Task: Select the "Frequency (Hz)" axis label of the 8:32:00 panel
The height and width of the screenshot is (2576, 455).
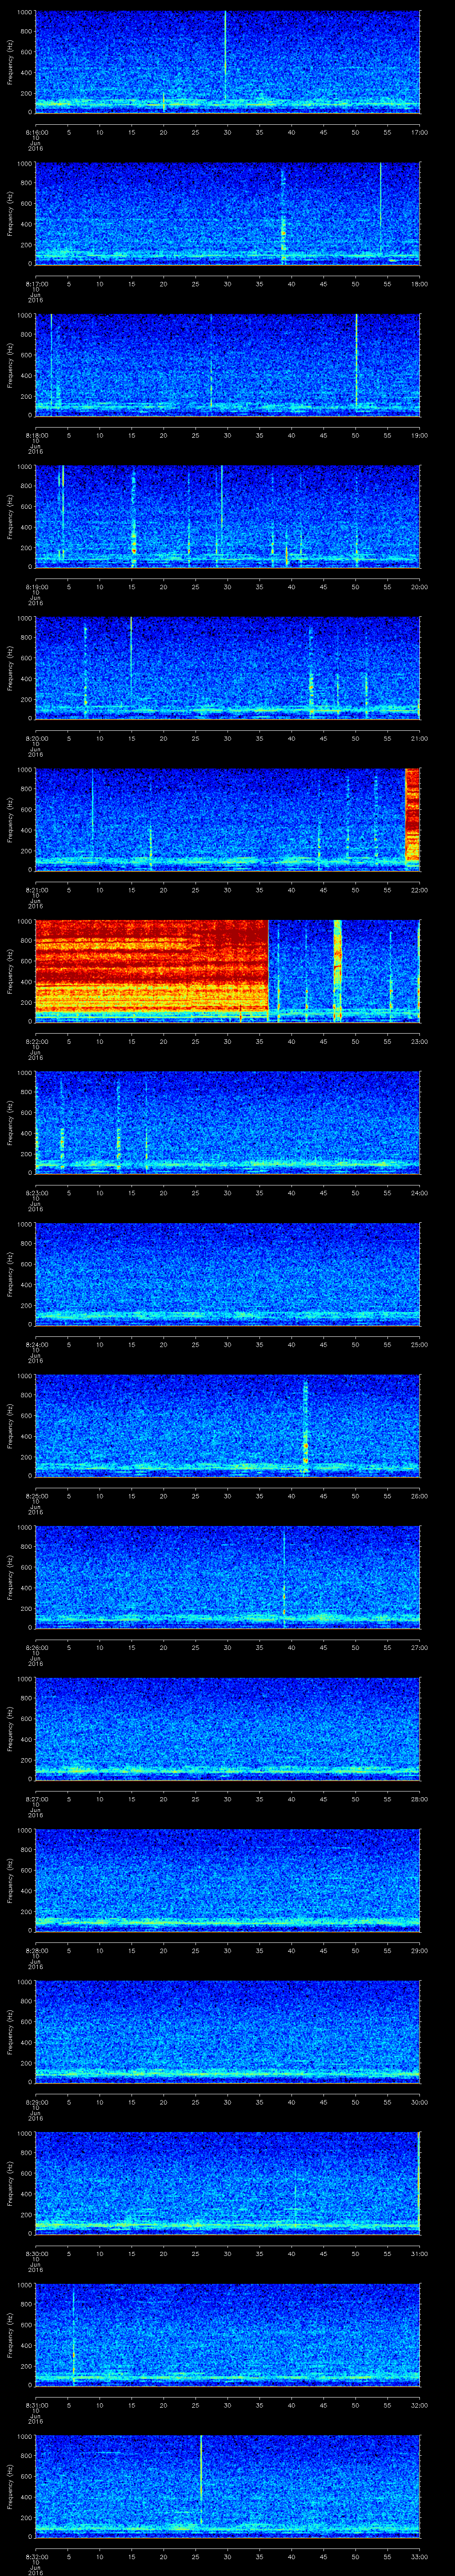Action: [10, 2486]
